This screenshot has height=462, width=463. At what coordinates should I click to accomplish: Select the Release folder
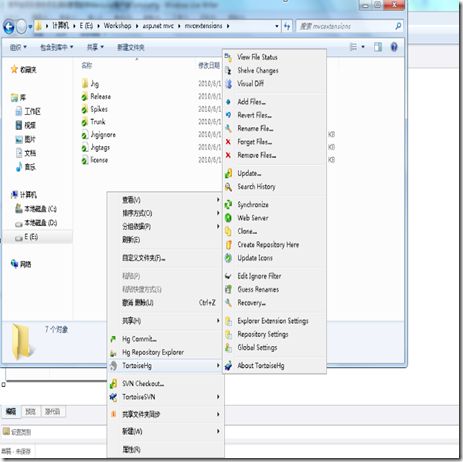tap(97, 97)
